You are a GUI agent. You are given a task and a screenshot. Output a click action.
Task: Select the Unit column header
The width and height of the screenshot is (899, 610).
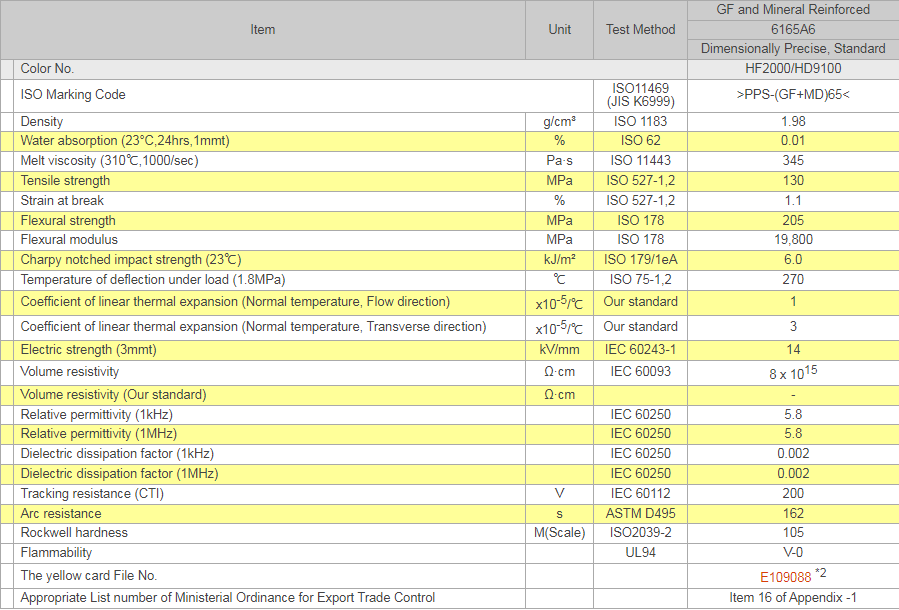click(x=559, y=30)
